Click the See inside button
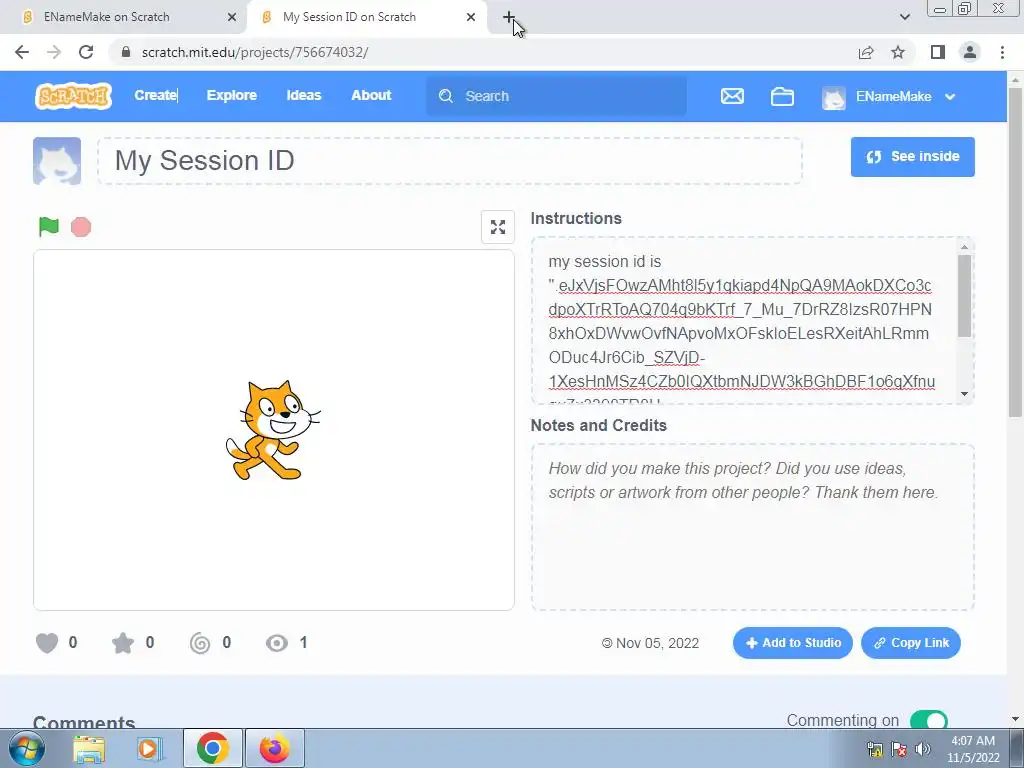 pos(912,157)
